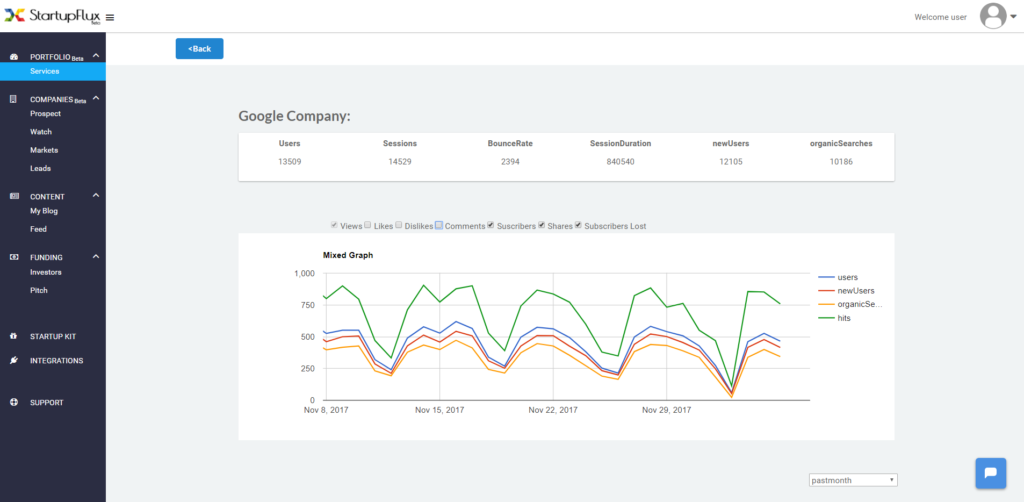Collapse the Funding section chevron
Screen dimensions: 1024x502
95,257
